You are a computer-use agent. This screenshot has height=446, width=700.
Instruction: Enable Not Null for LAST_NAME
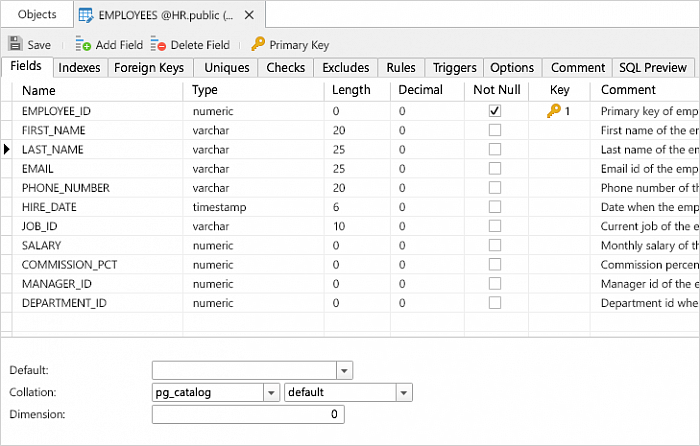tap(495, 149)
